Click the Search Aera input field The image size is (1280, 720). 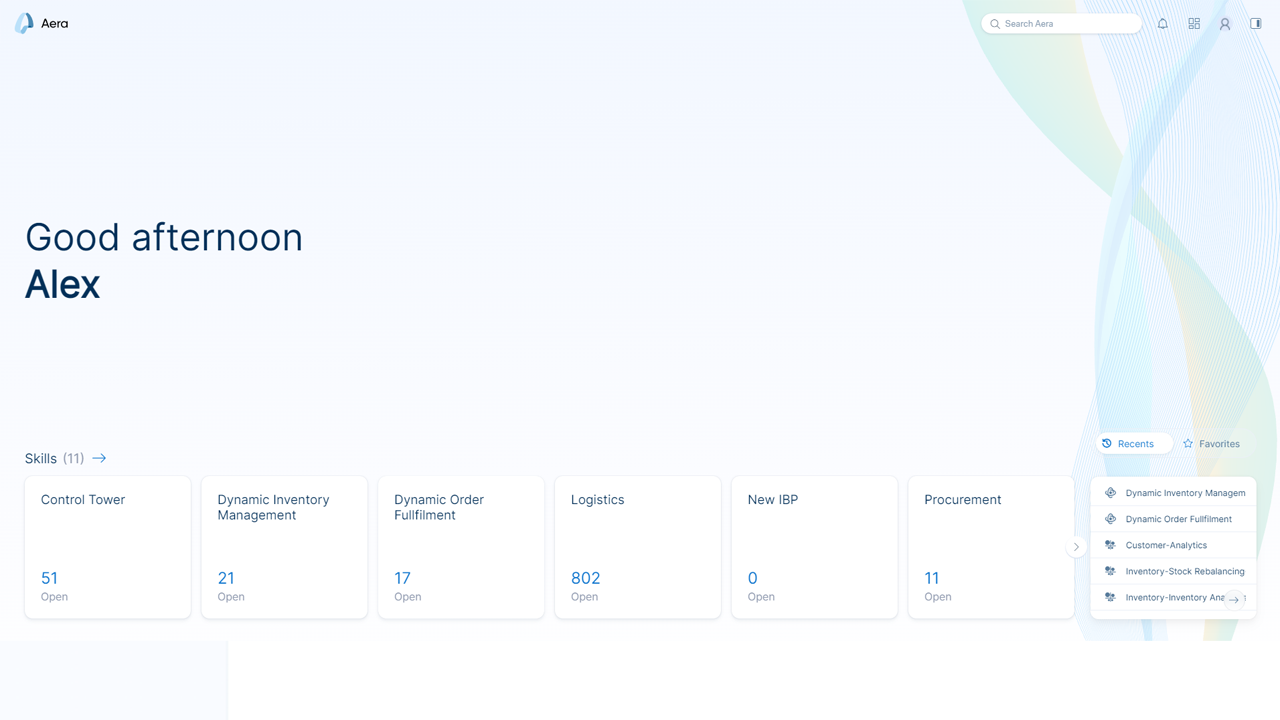point(1061,23)
